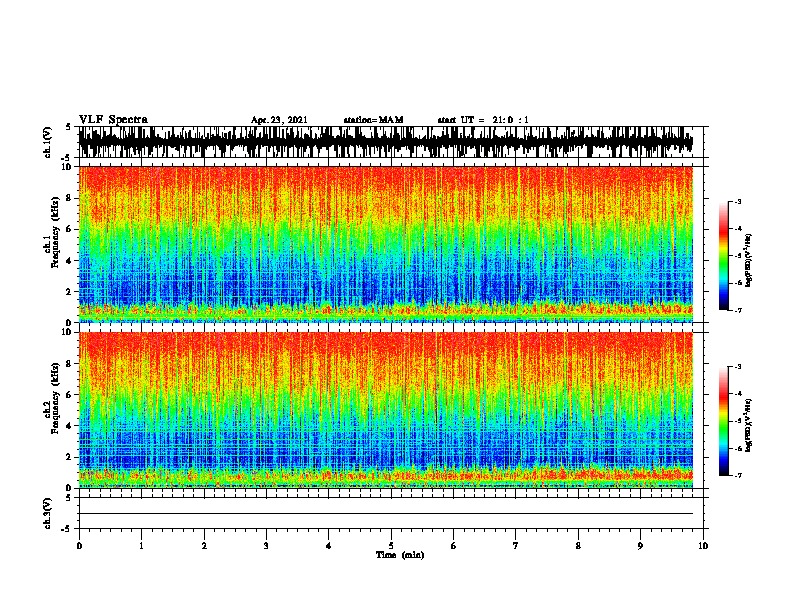Click the "VLF Spectra" plot title
The height and width of the screenshot is (612, 792).
pos(113,120)
